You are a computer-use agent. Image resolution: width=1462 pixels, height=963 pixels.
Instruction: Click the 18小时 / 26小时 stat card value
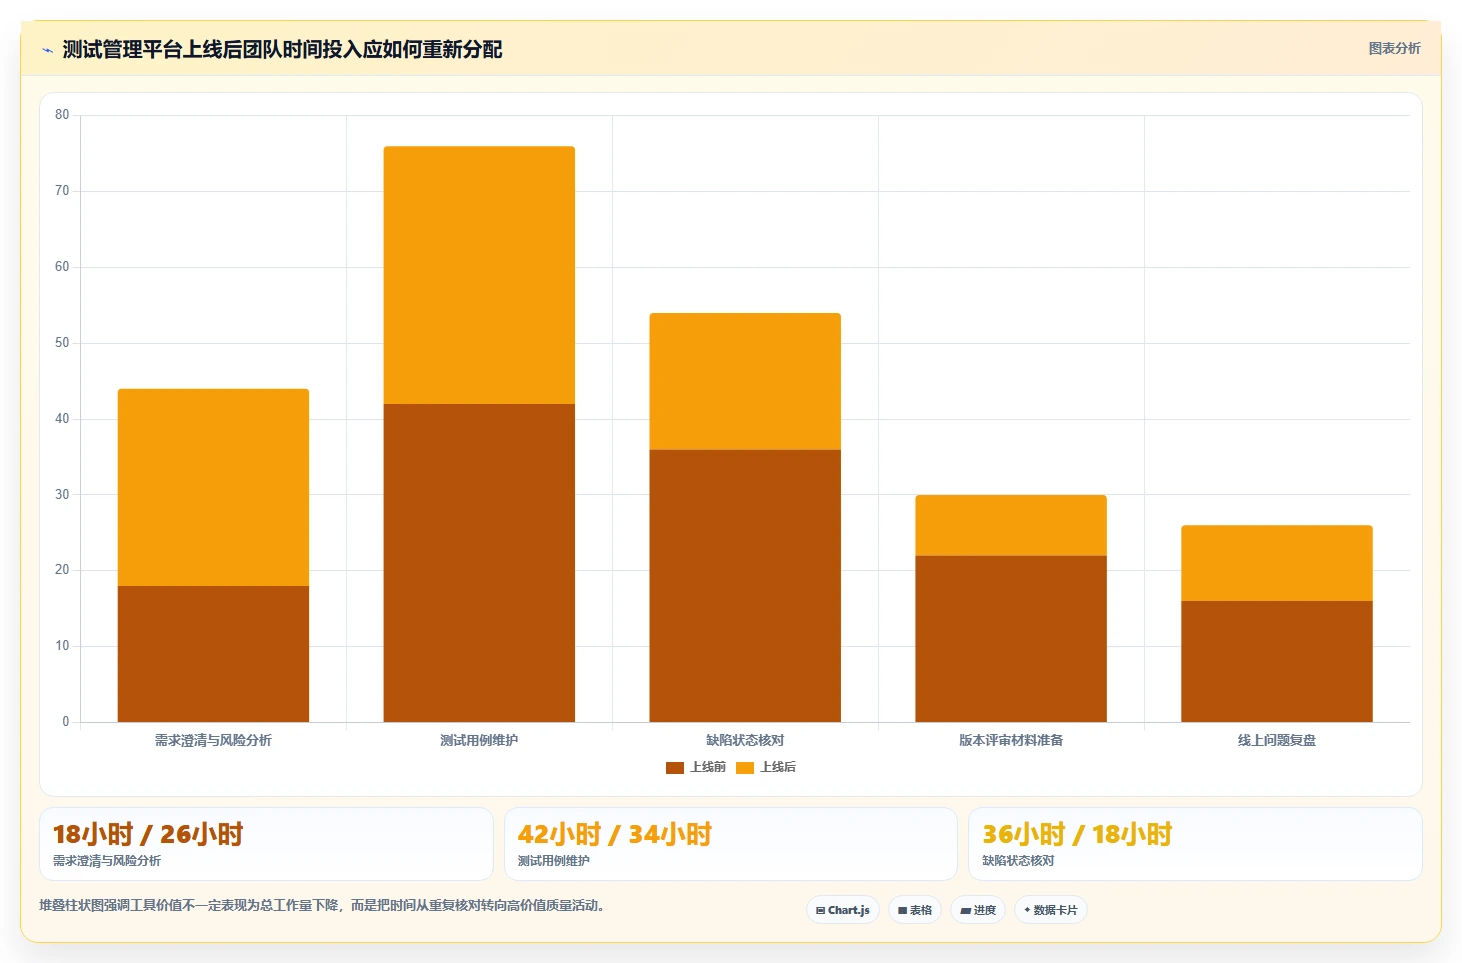[x=148, y=834]
